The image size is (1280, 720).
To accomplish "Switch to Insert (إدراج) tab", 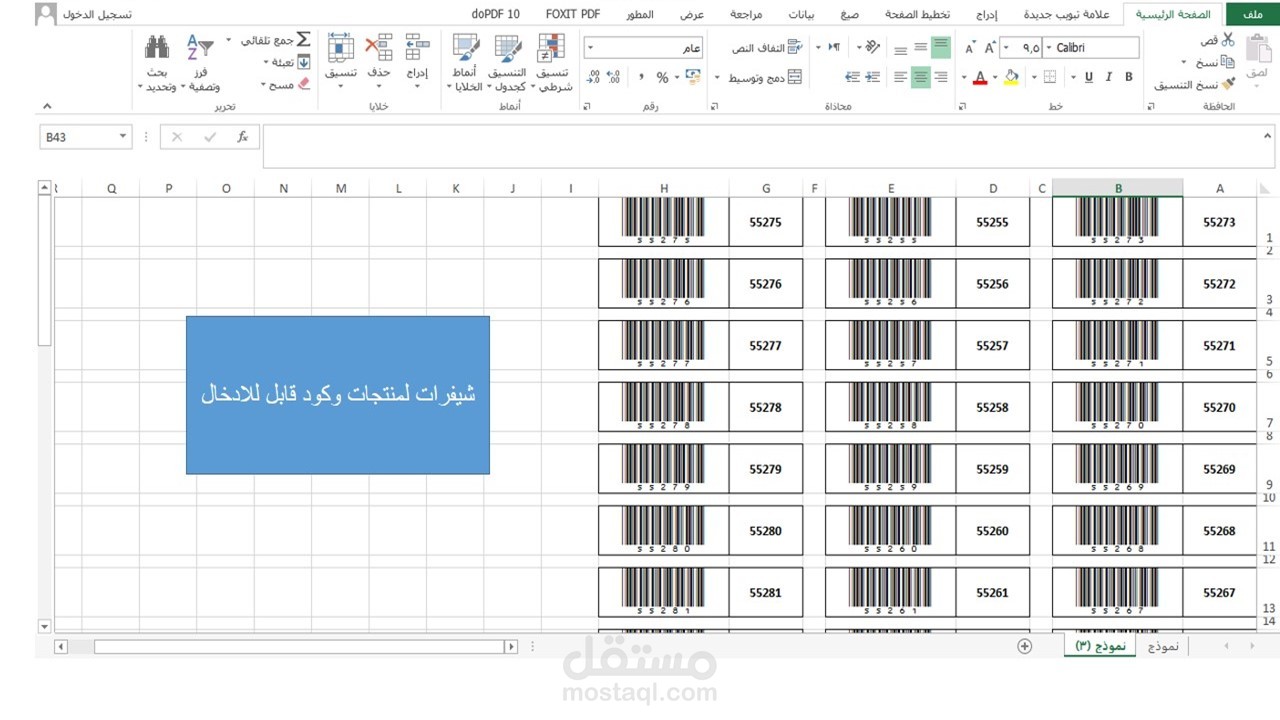I will [x=987, y=14].
